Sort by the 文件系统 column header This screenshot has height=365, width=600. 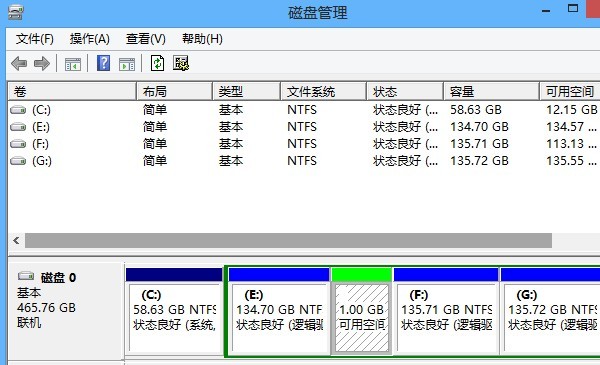[x=324, y=91]
